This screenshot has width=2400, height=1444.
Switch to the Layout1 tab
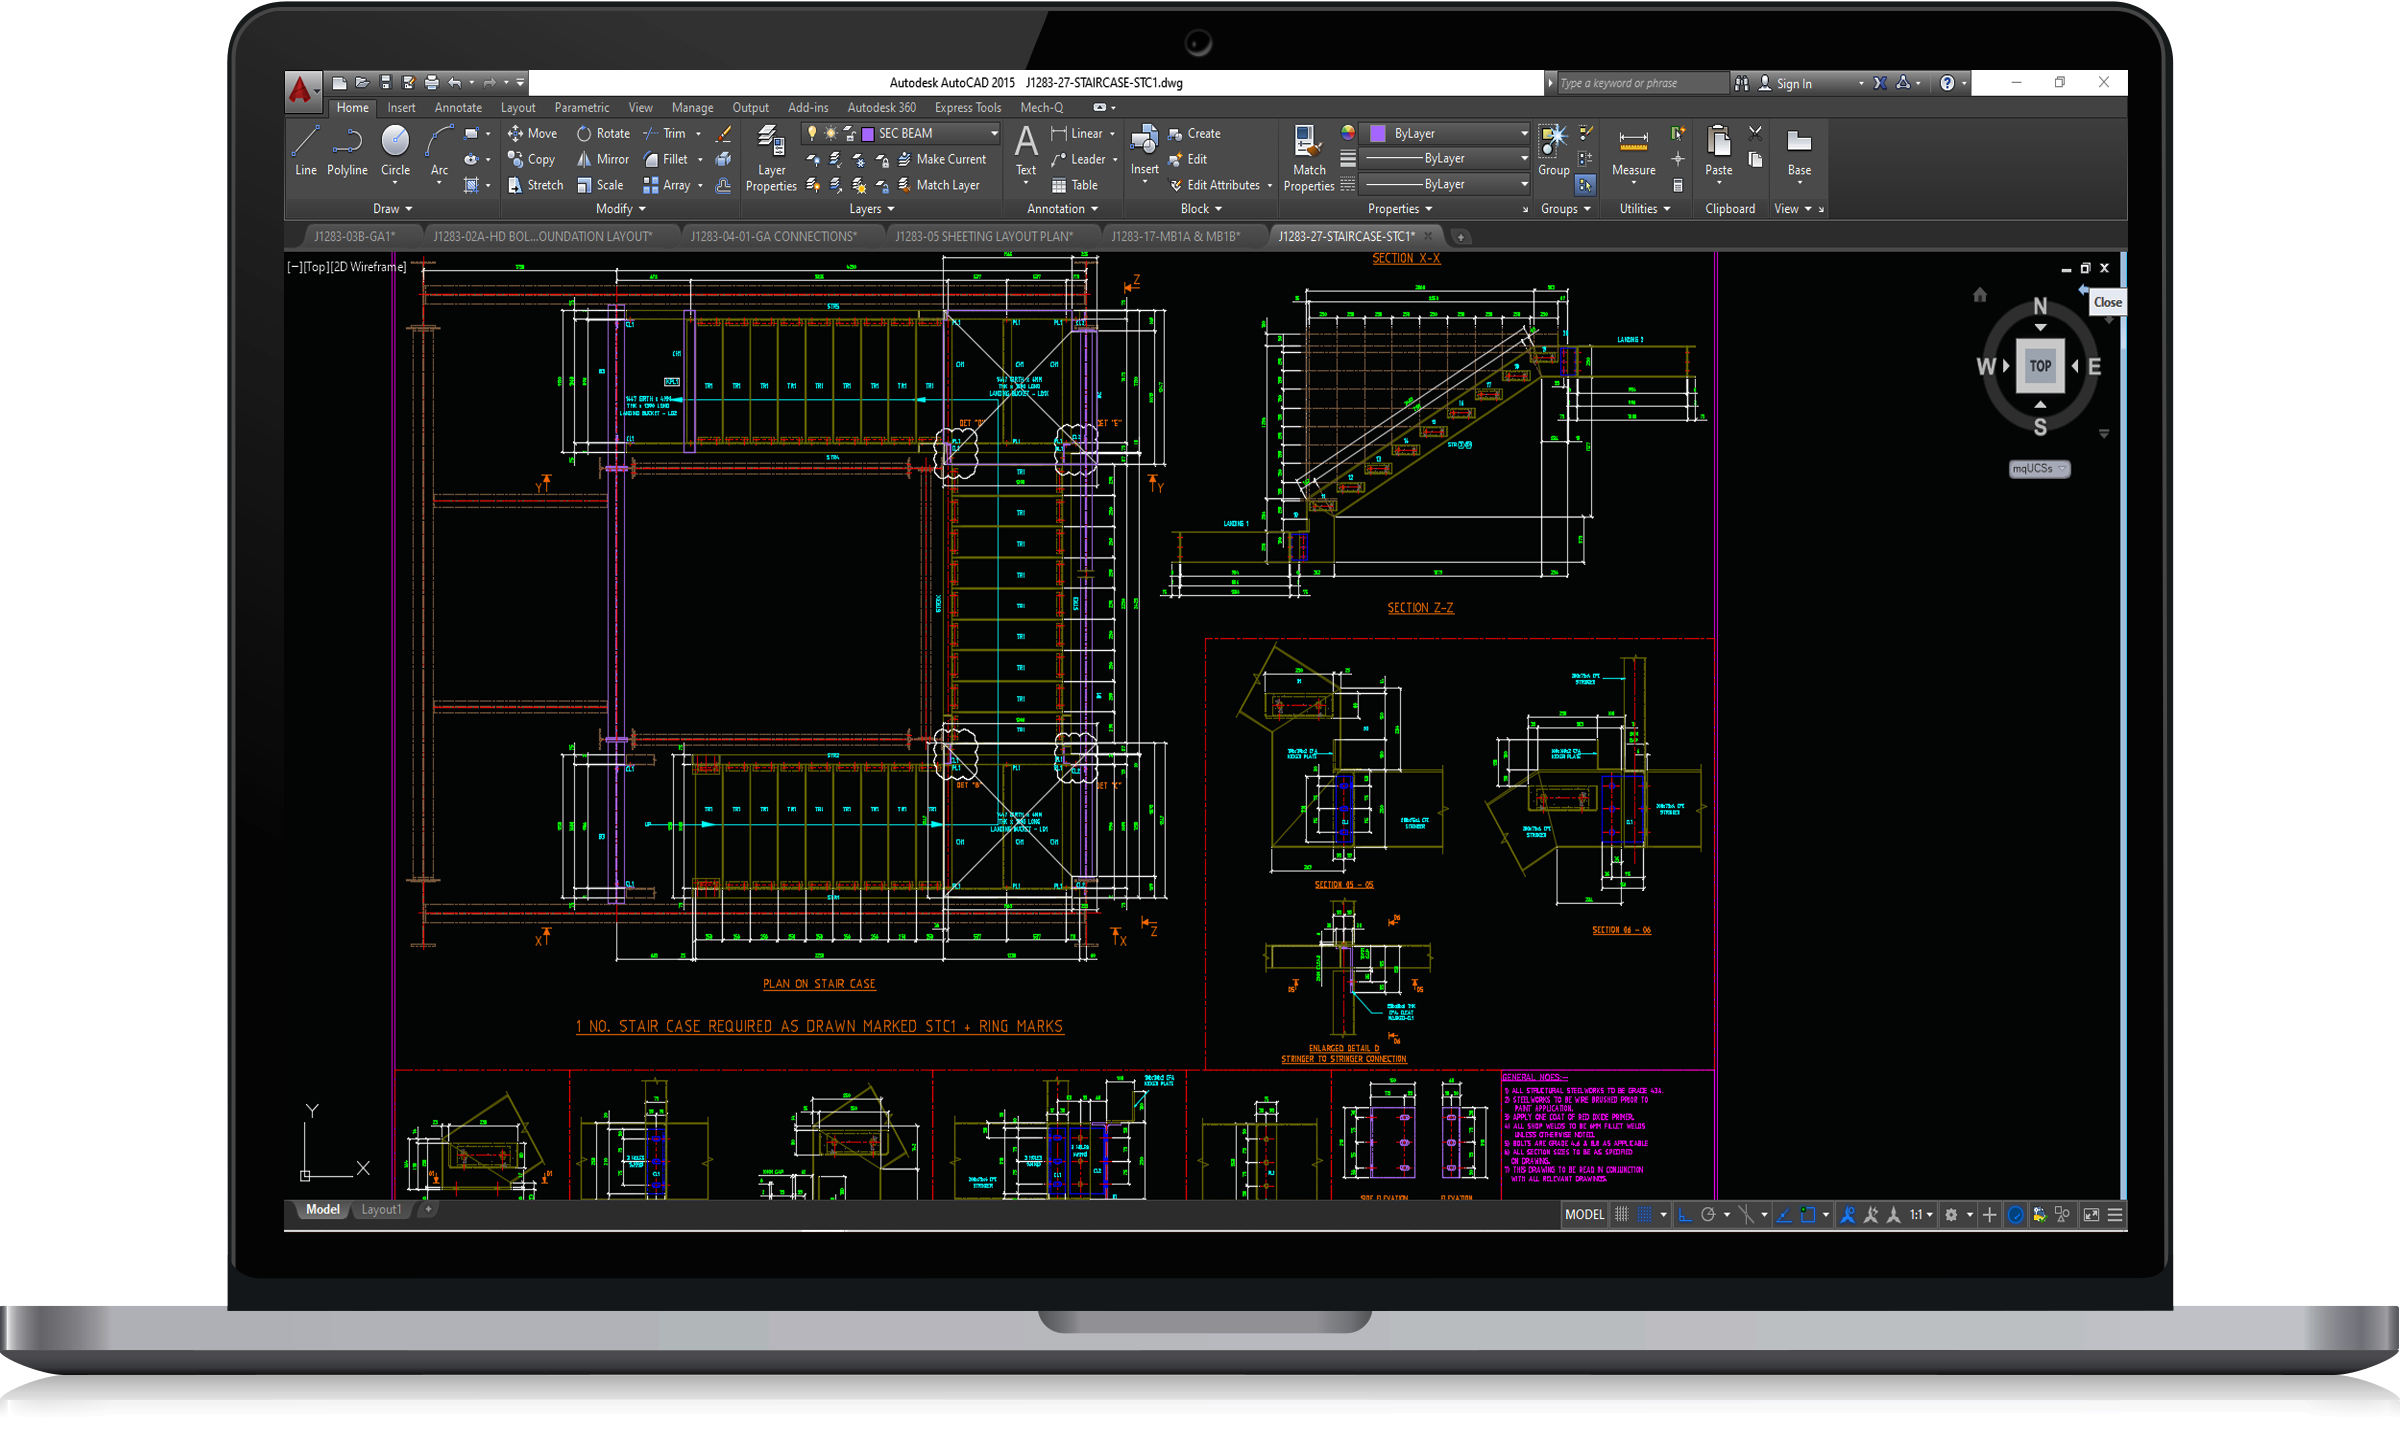tap(380, 1210)
